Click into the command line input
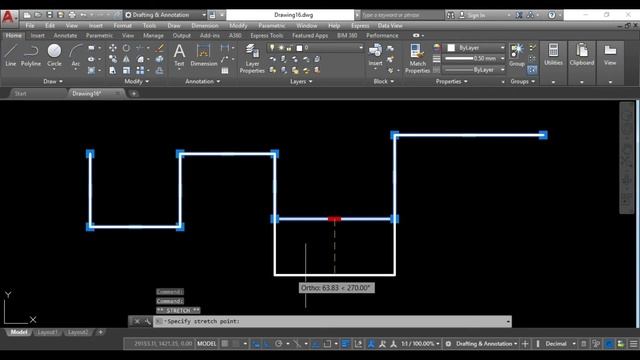The image size is (640, 360). coord(333,322)
